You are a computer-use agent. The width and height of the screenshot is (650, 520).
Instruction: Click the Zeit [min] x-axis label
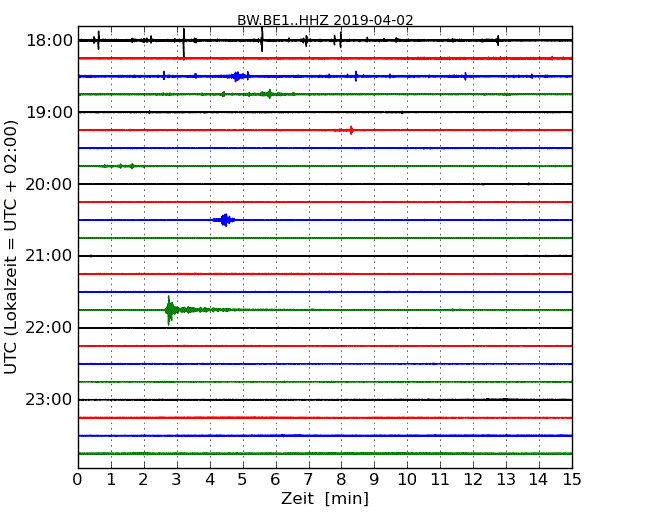325,498
